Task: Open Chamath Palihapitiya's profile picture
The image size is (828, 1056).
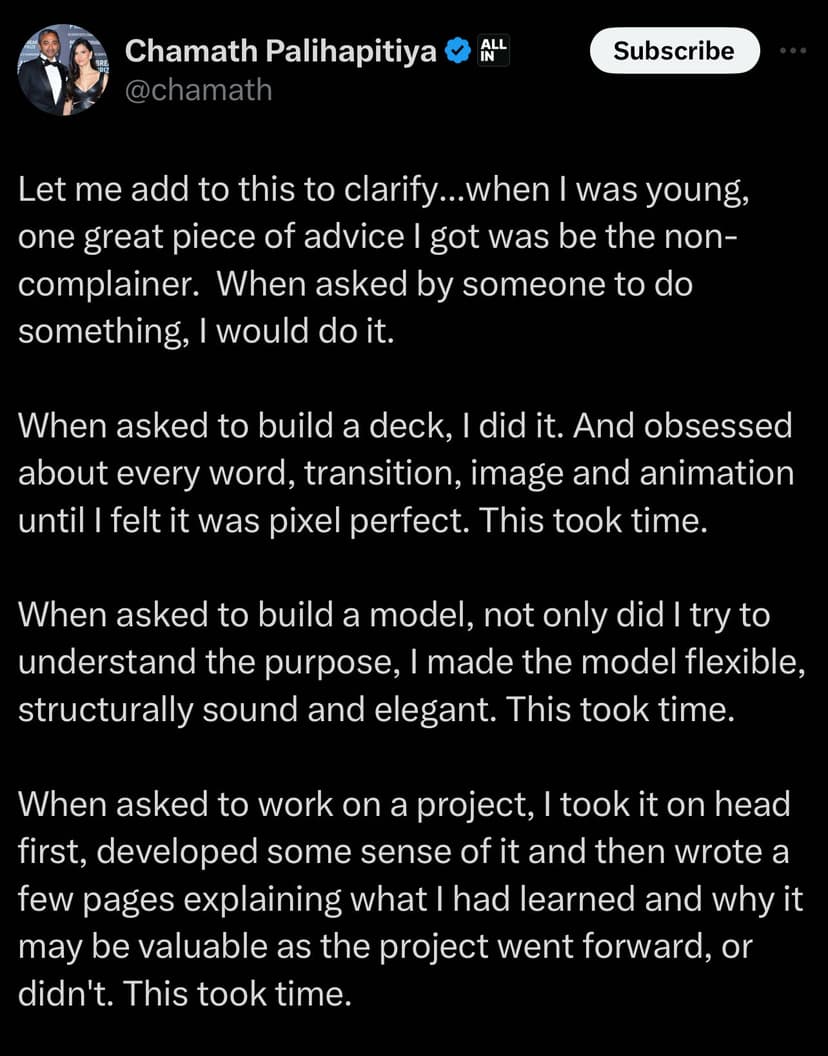Action: pos(63,70)
